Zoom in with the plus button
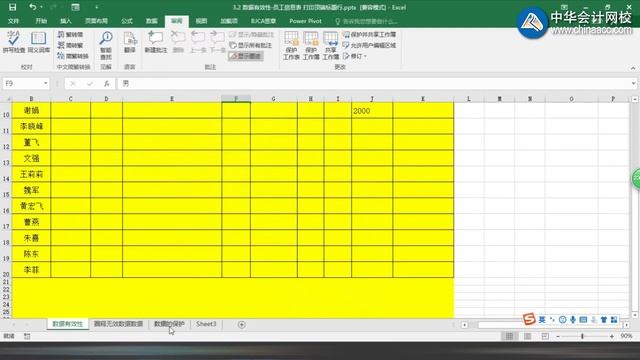The height and width of the screenshot is (360, 640). click(612, 336)
